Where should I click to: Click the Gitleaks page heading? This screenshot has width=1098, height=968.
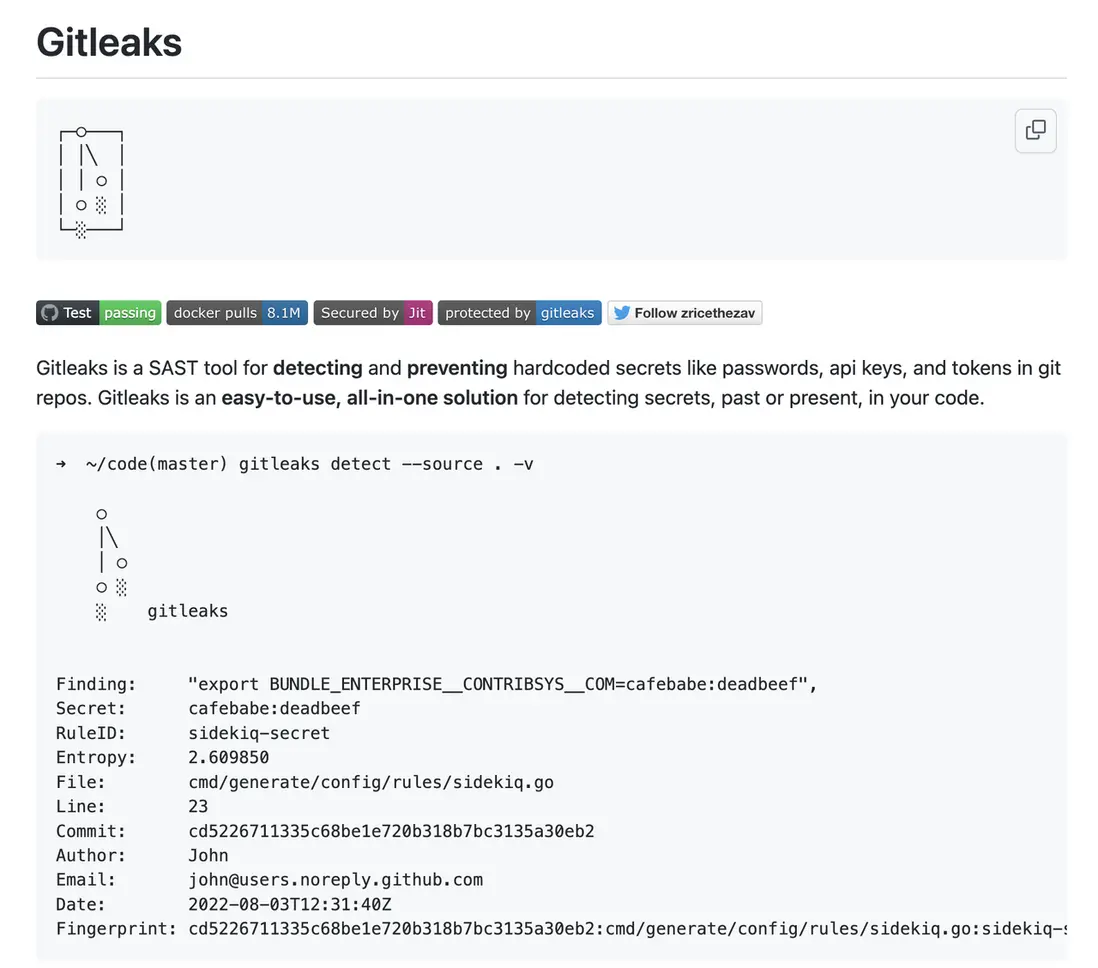coord(109,43)
